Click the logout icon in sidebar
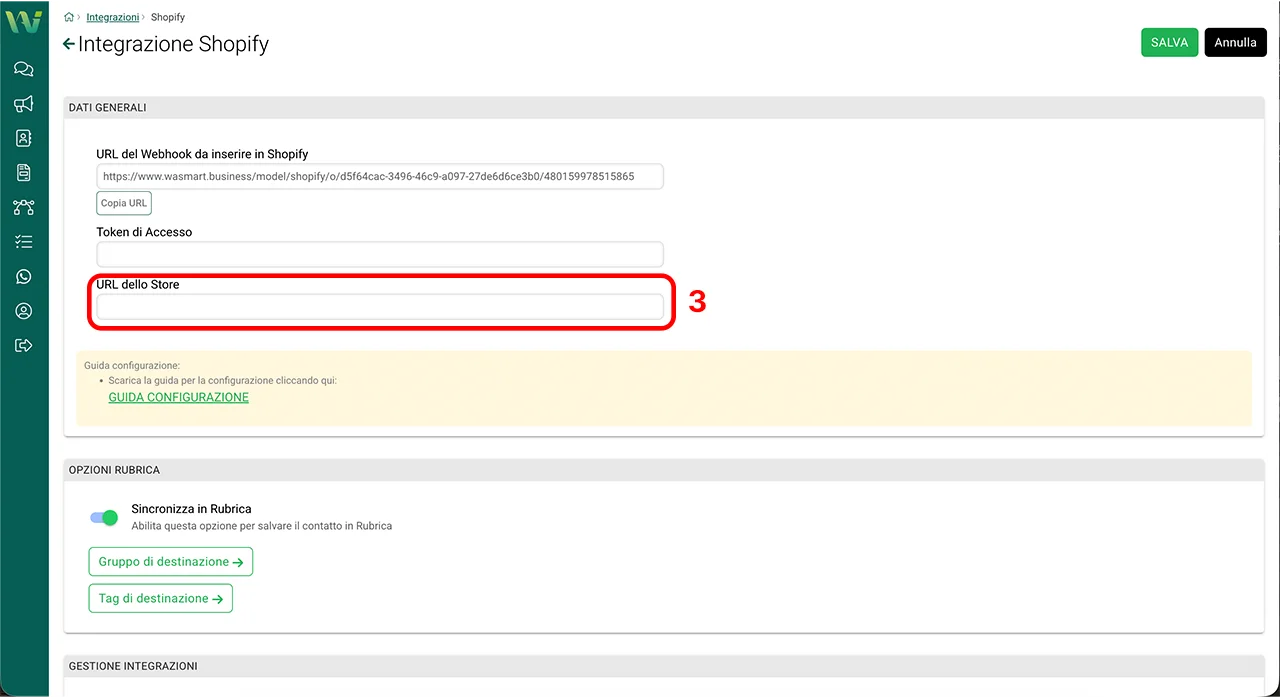Screen dimensions: 1280x698 coord(24,346)
